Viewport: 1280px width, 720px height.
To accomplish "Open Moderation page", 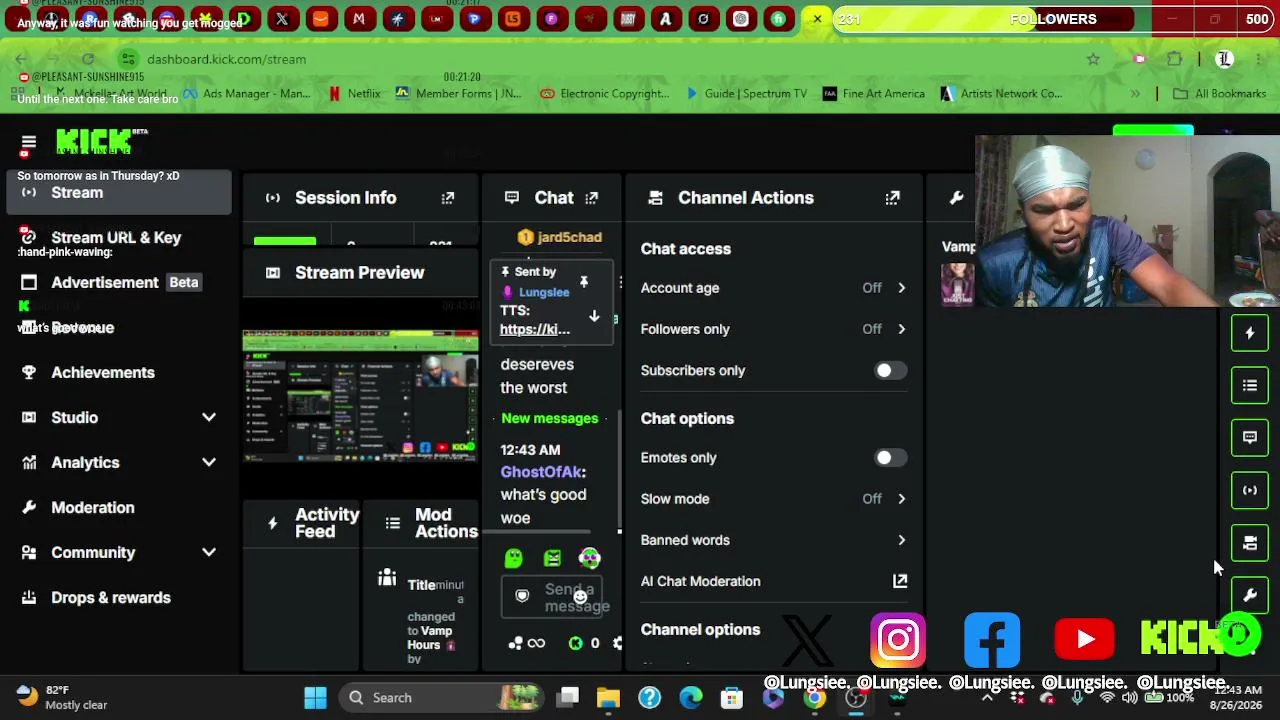I will 119,508.
